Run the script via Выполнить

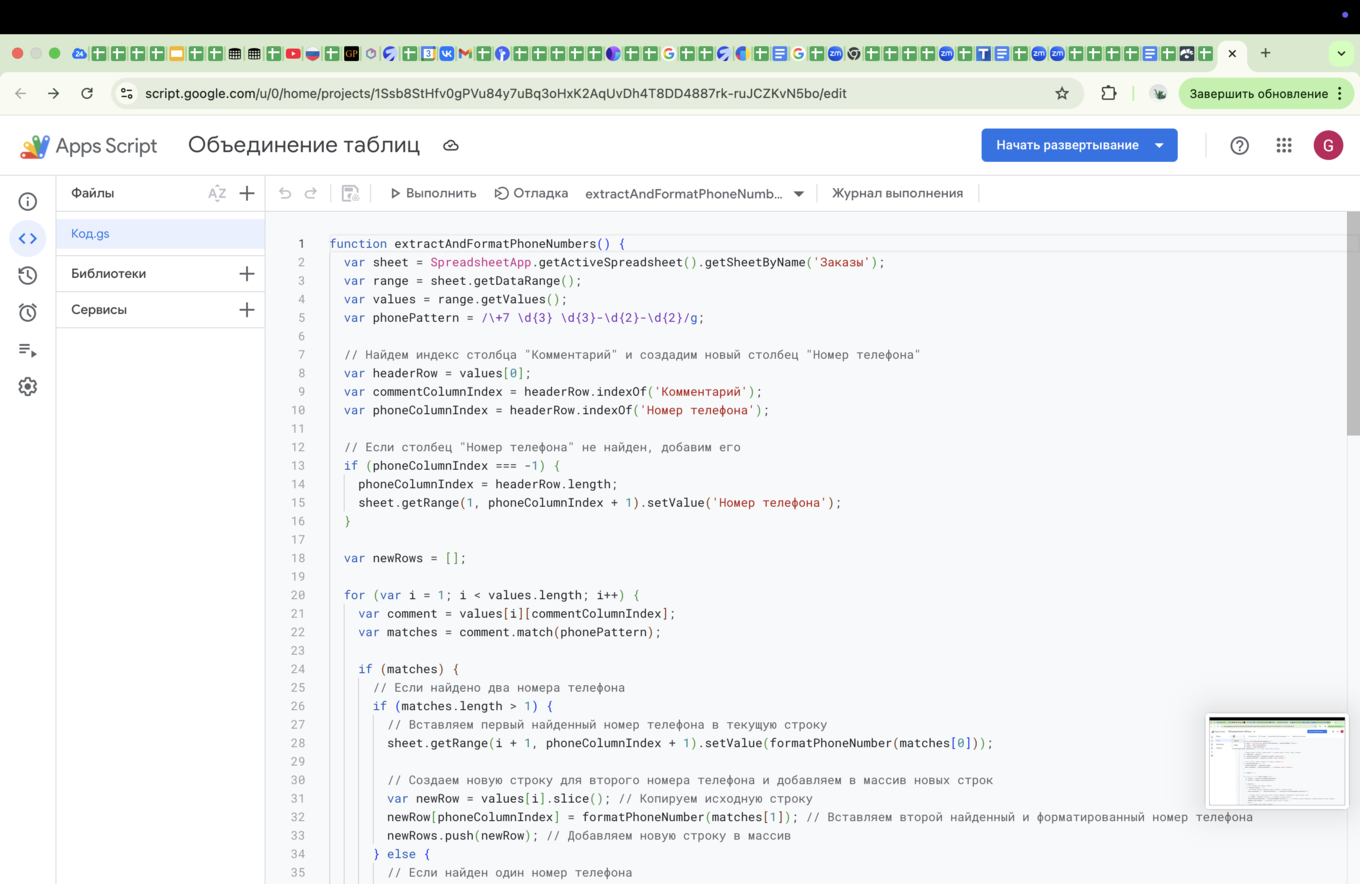click(432, 193)
